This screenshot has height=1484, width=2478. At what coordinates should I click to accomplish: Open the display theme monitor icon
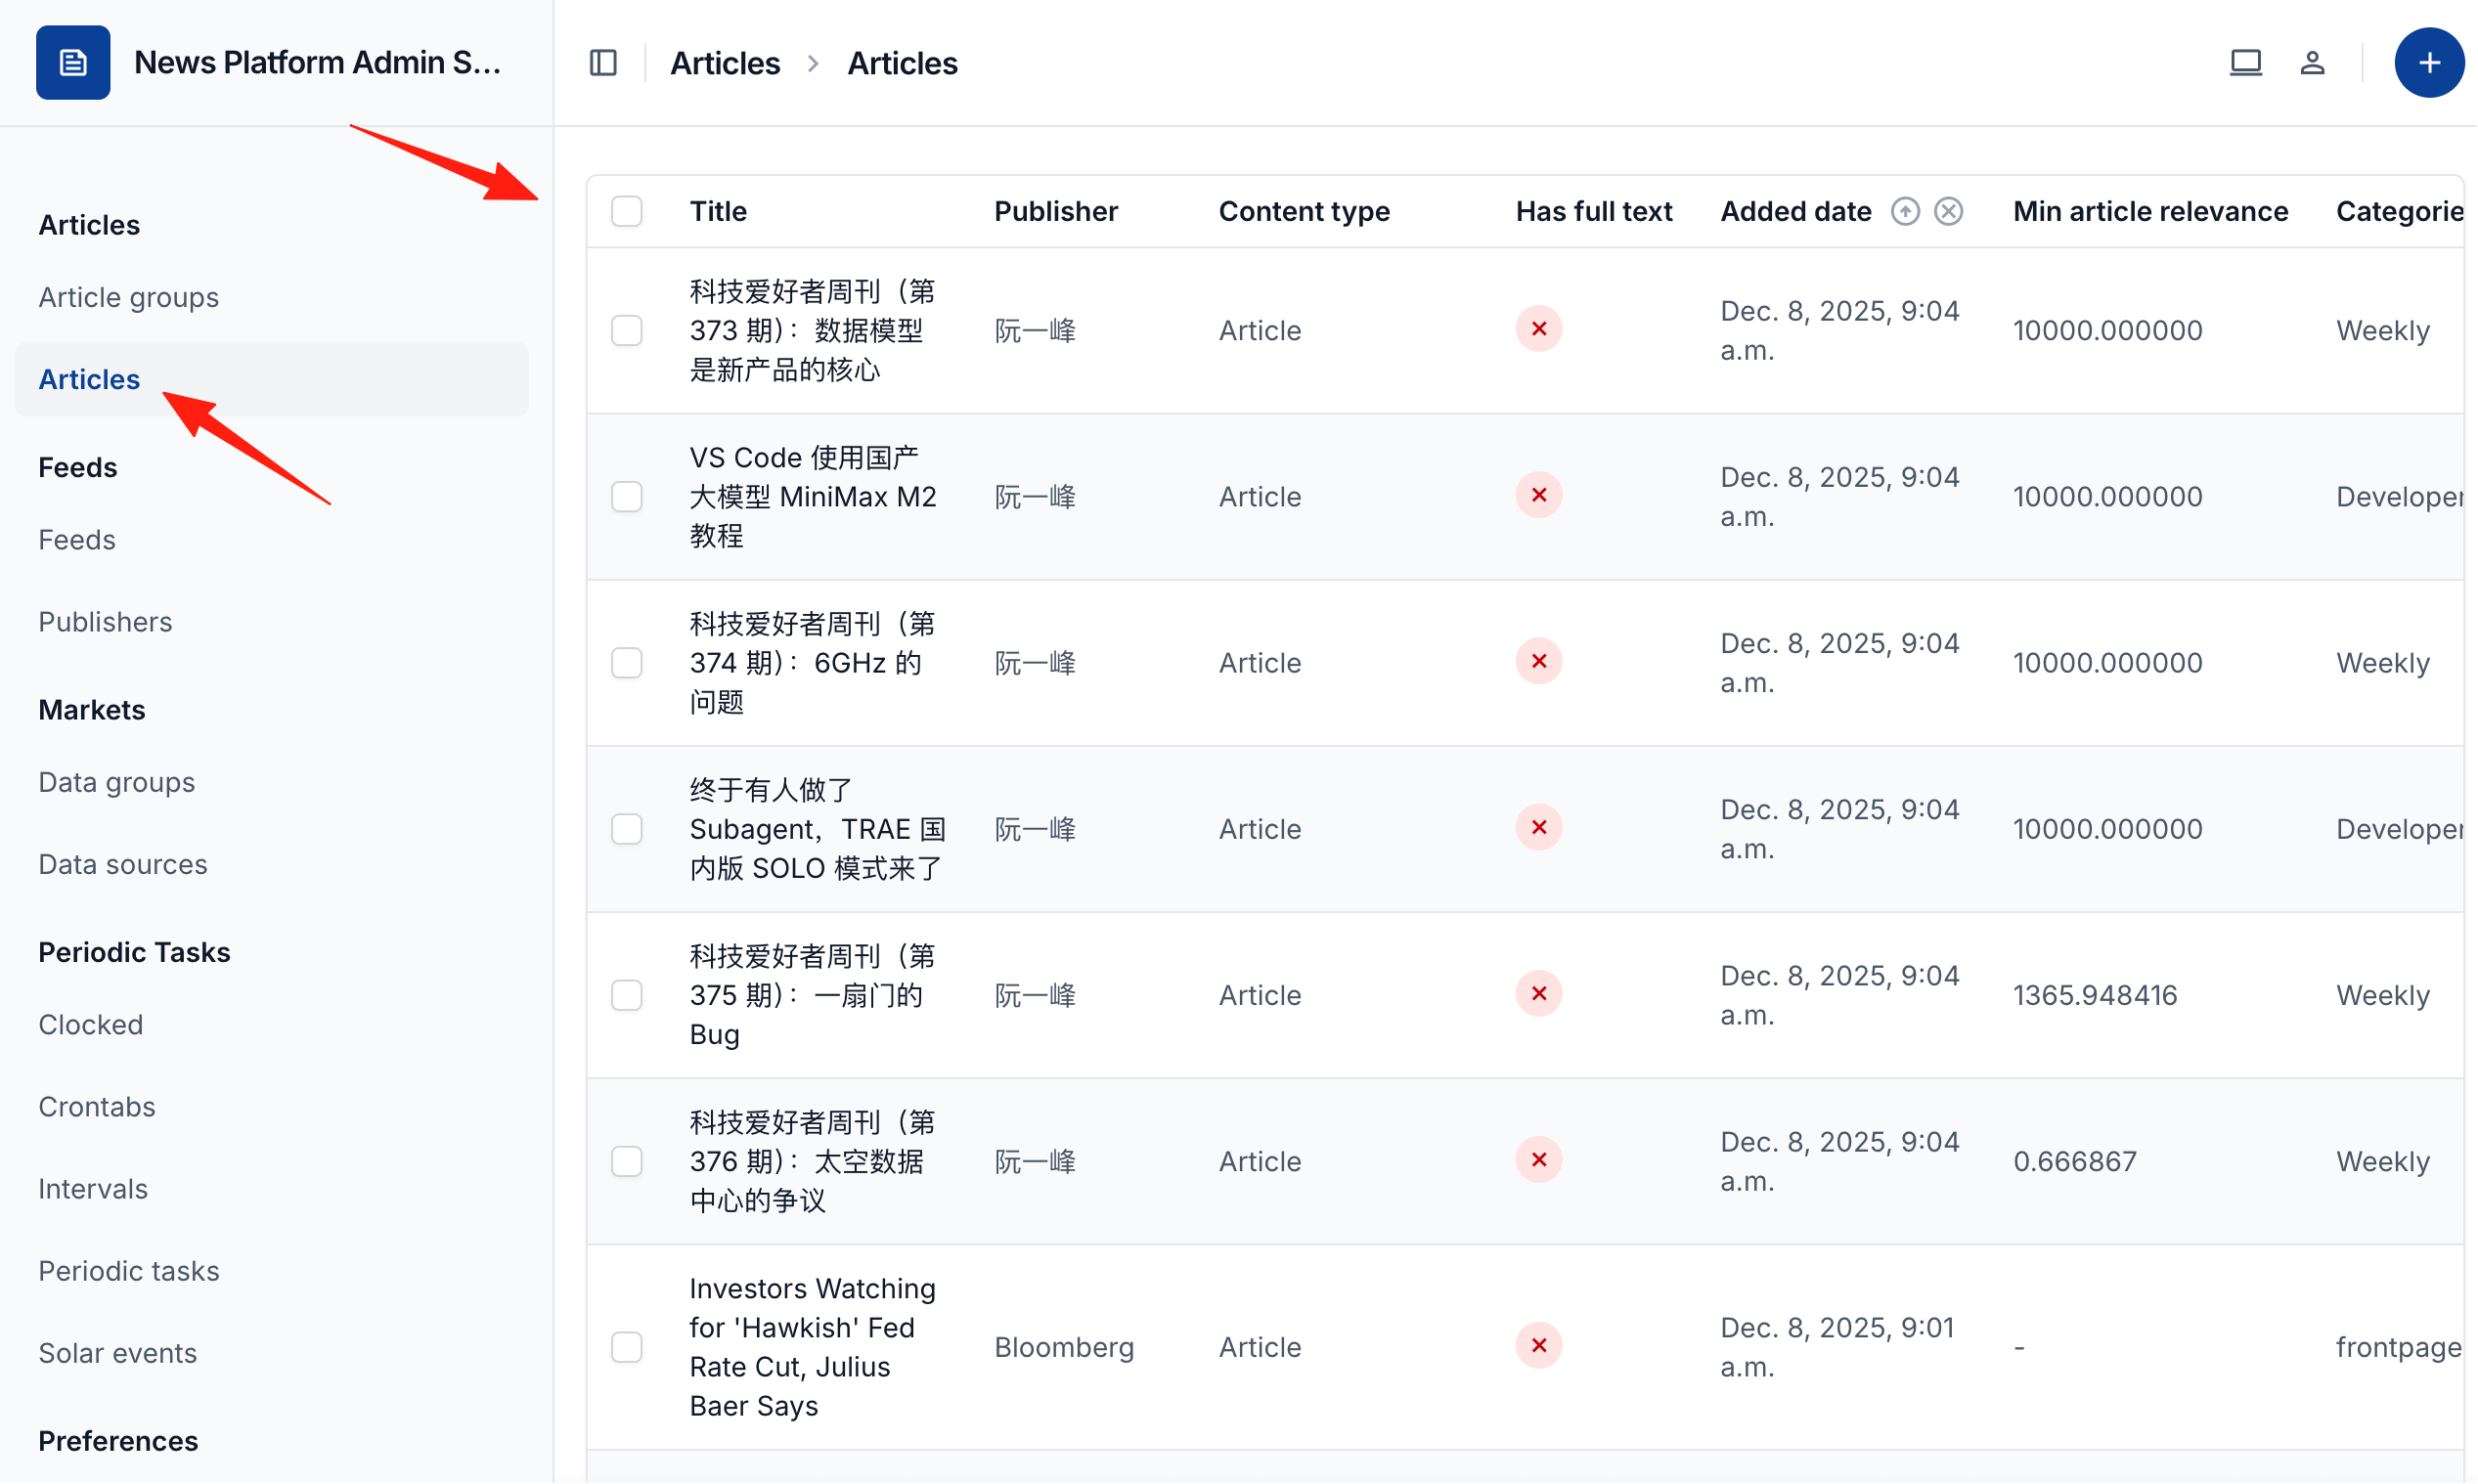(2245, 63)
